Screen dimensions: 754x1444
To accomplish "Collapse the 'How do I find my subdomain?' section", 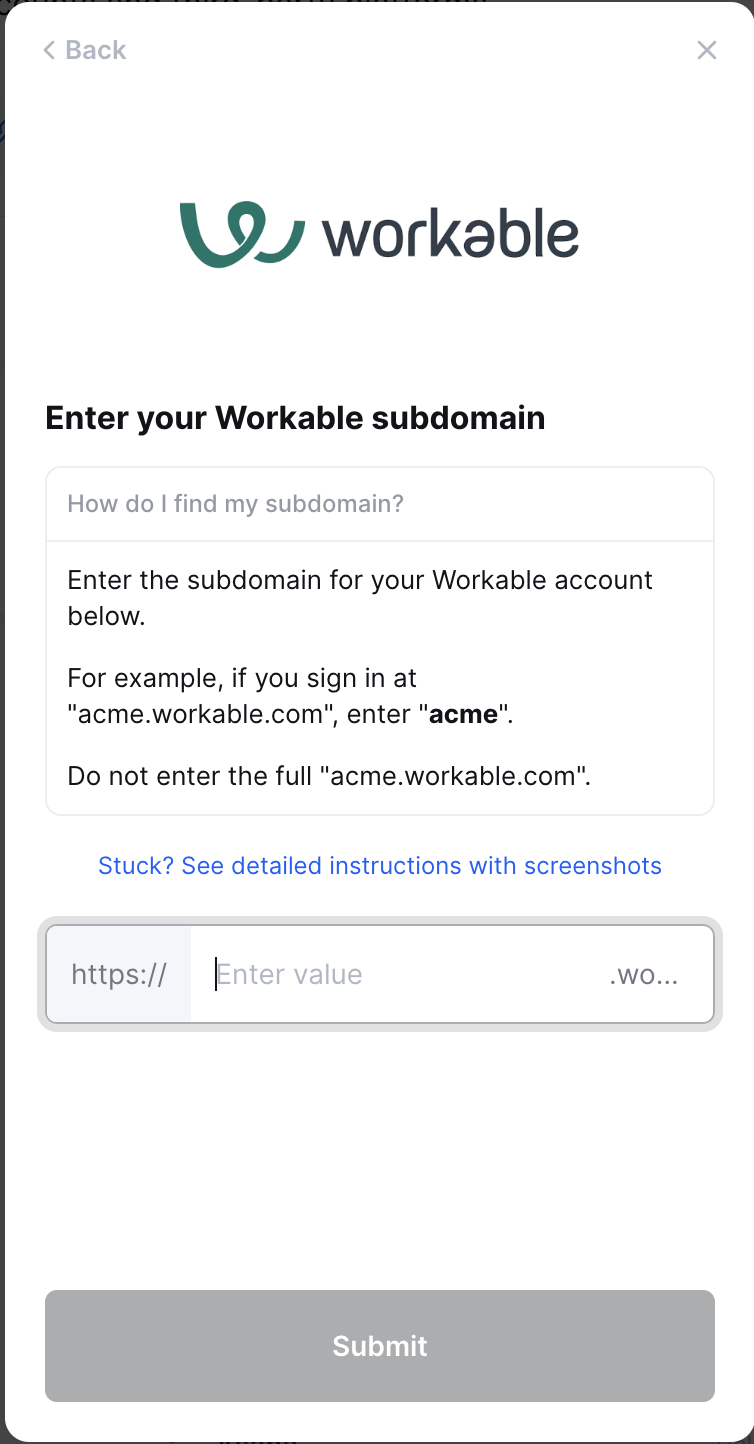I will pyautogui.click(x=380, y=504).
